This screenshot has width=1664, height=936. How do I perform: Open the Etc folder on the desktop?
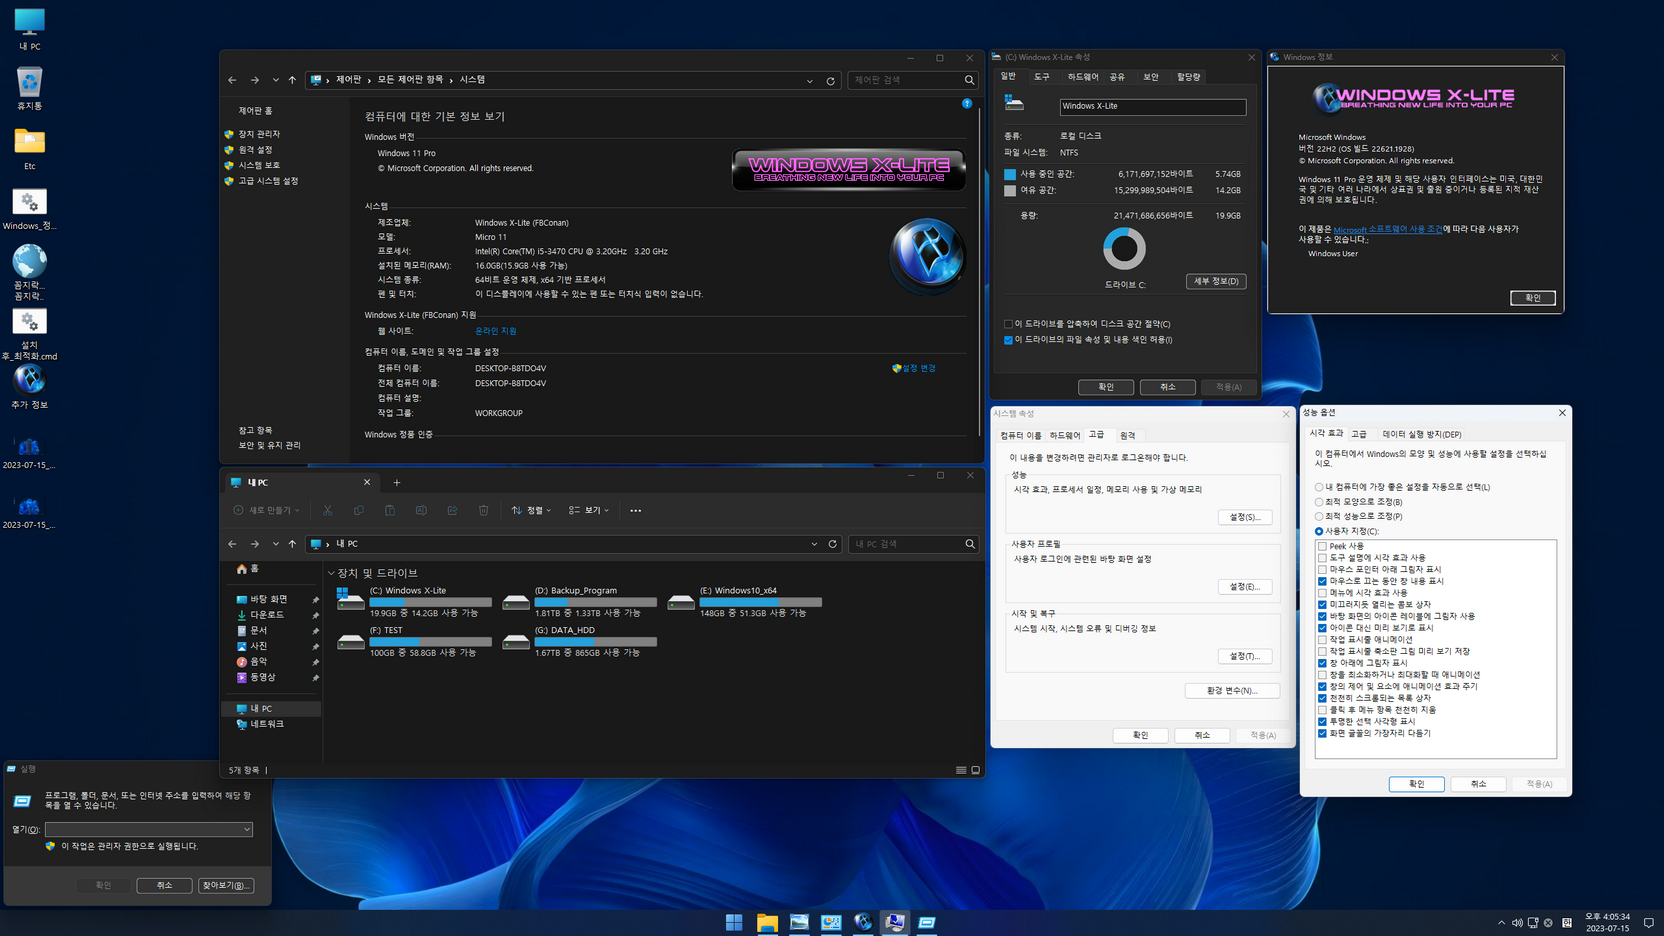[x=29, y=148]
